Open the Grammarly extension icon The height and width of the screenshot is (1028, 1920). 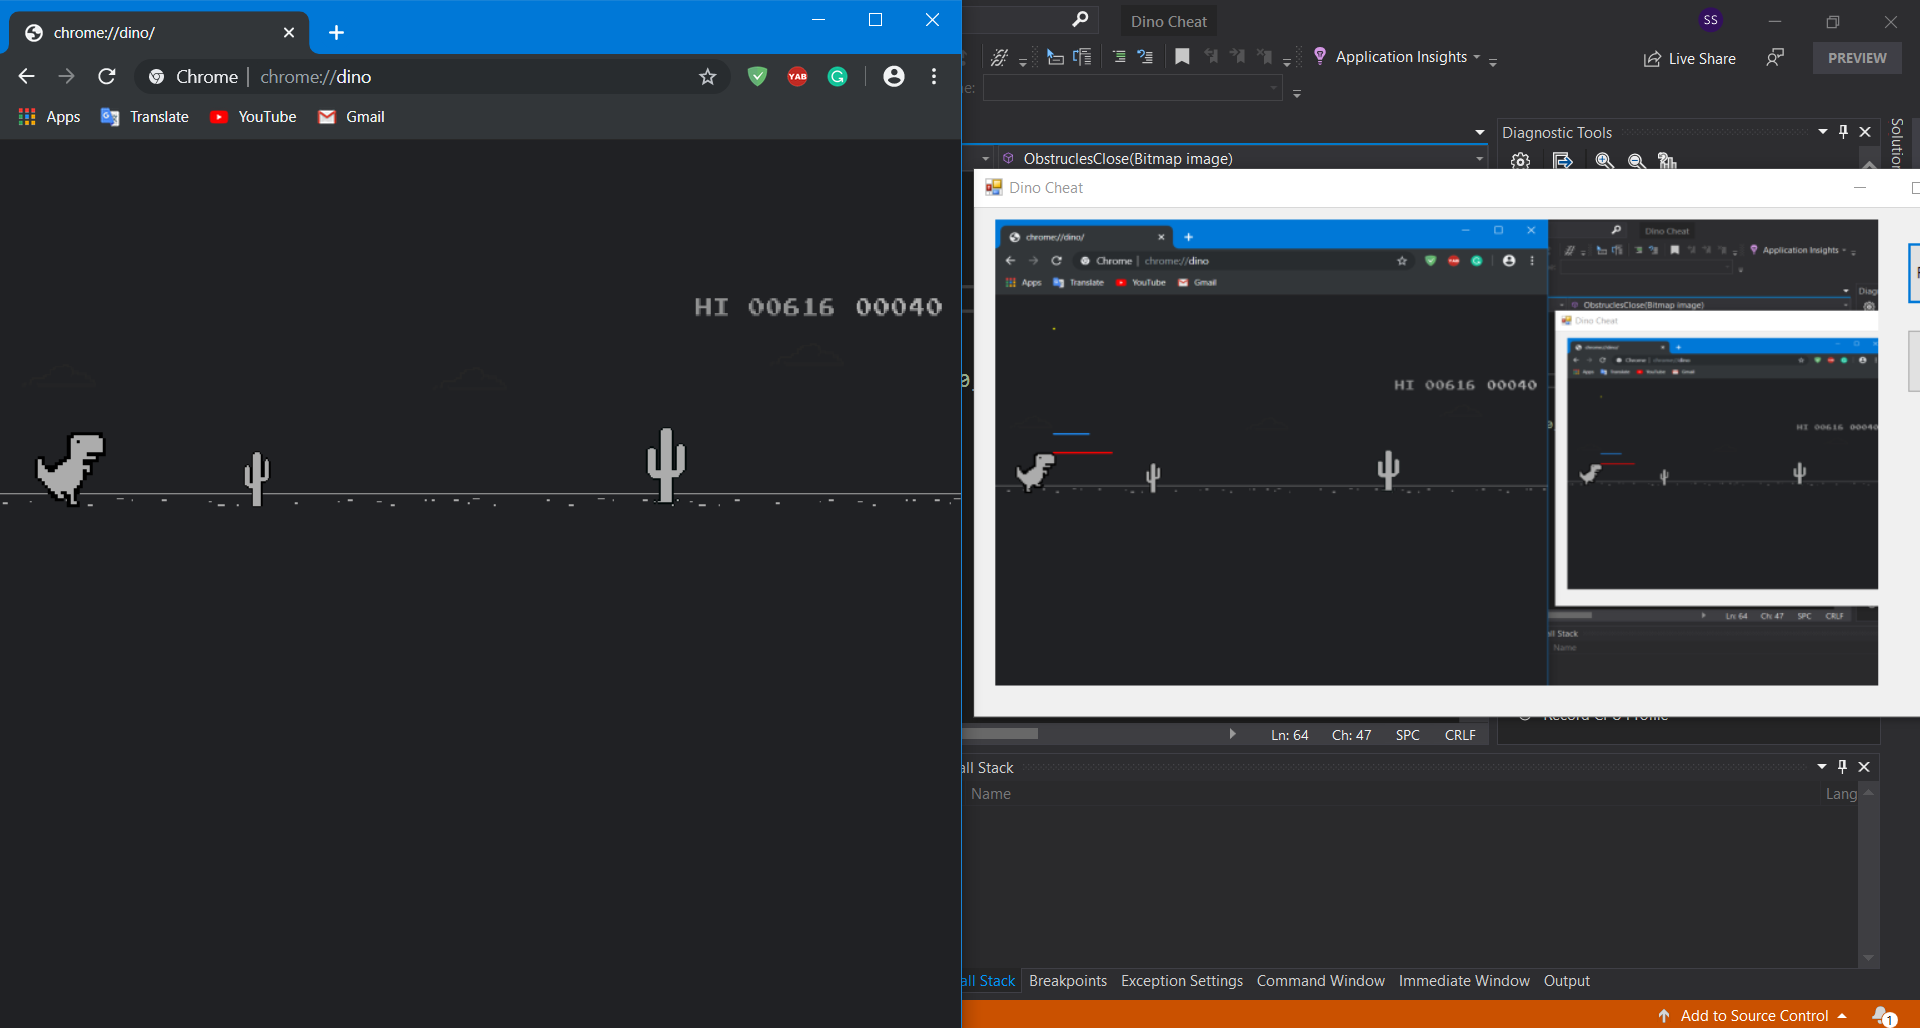(838, 76)
